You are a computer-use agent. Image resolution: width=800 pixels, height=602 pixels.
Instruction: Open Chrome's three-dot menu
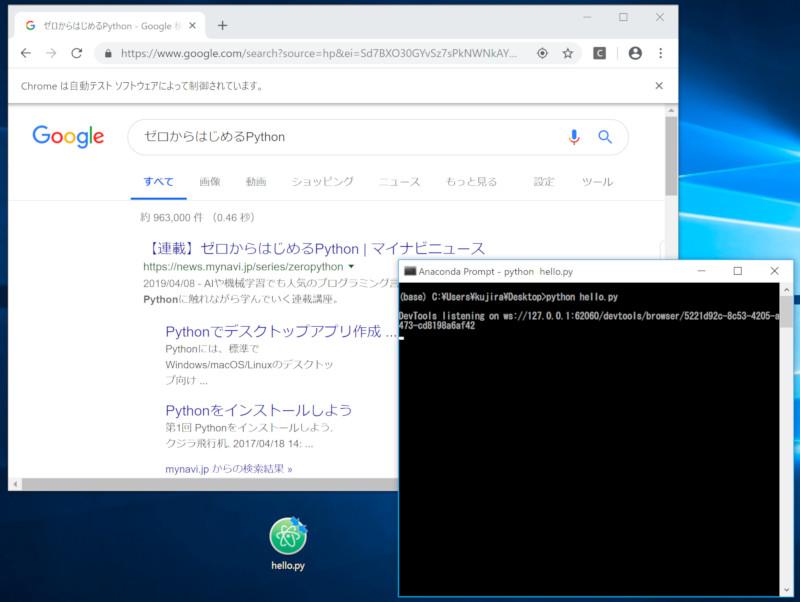click(x=661, y=53)
